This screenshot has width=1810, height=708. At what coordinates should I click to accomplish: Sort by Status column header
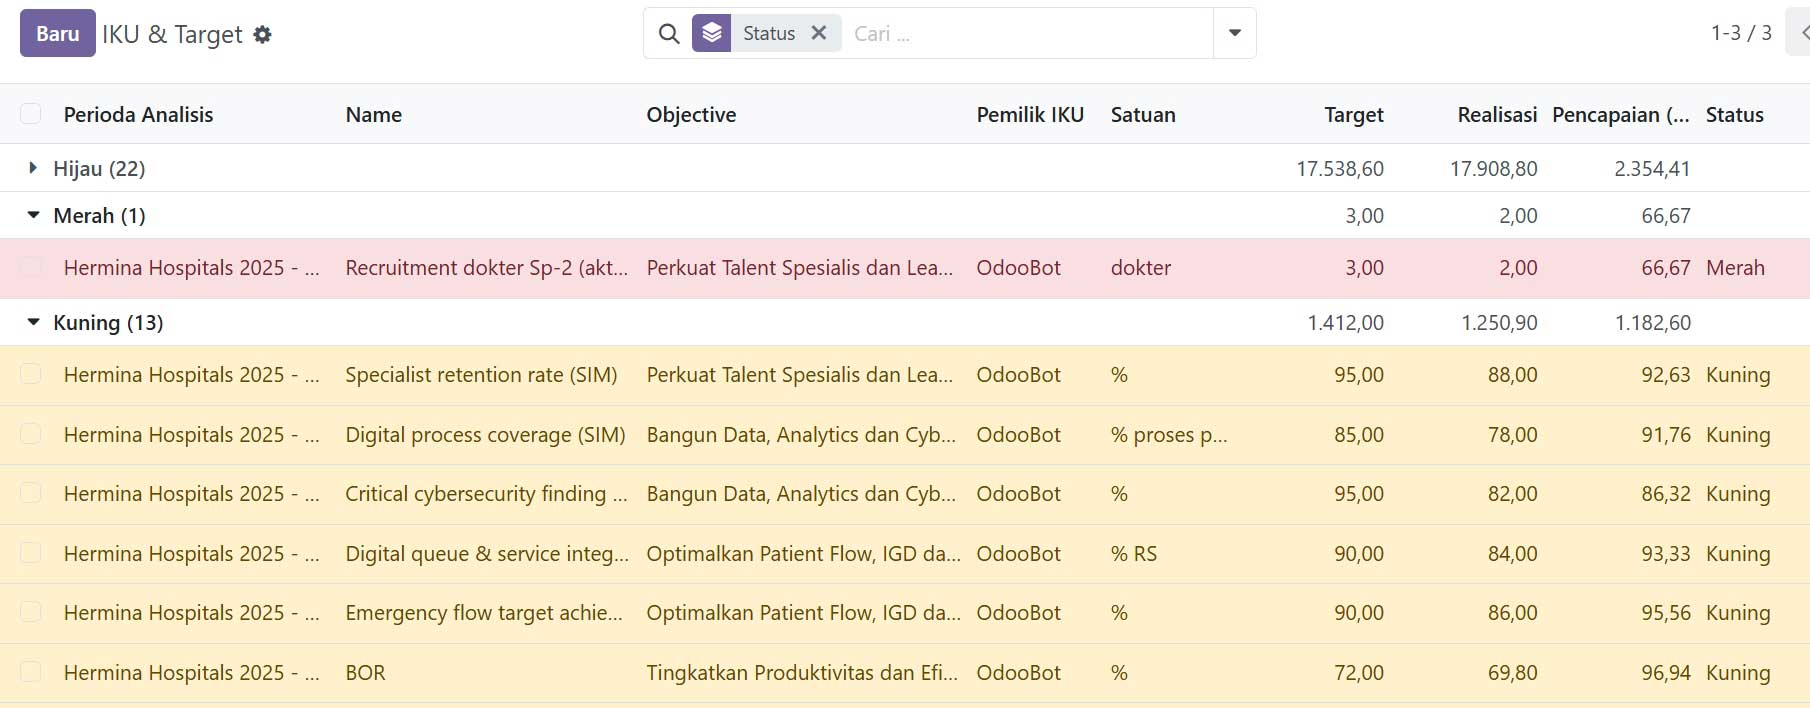tap(1735, 115)
